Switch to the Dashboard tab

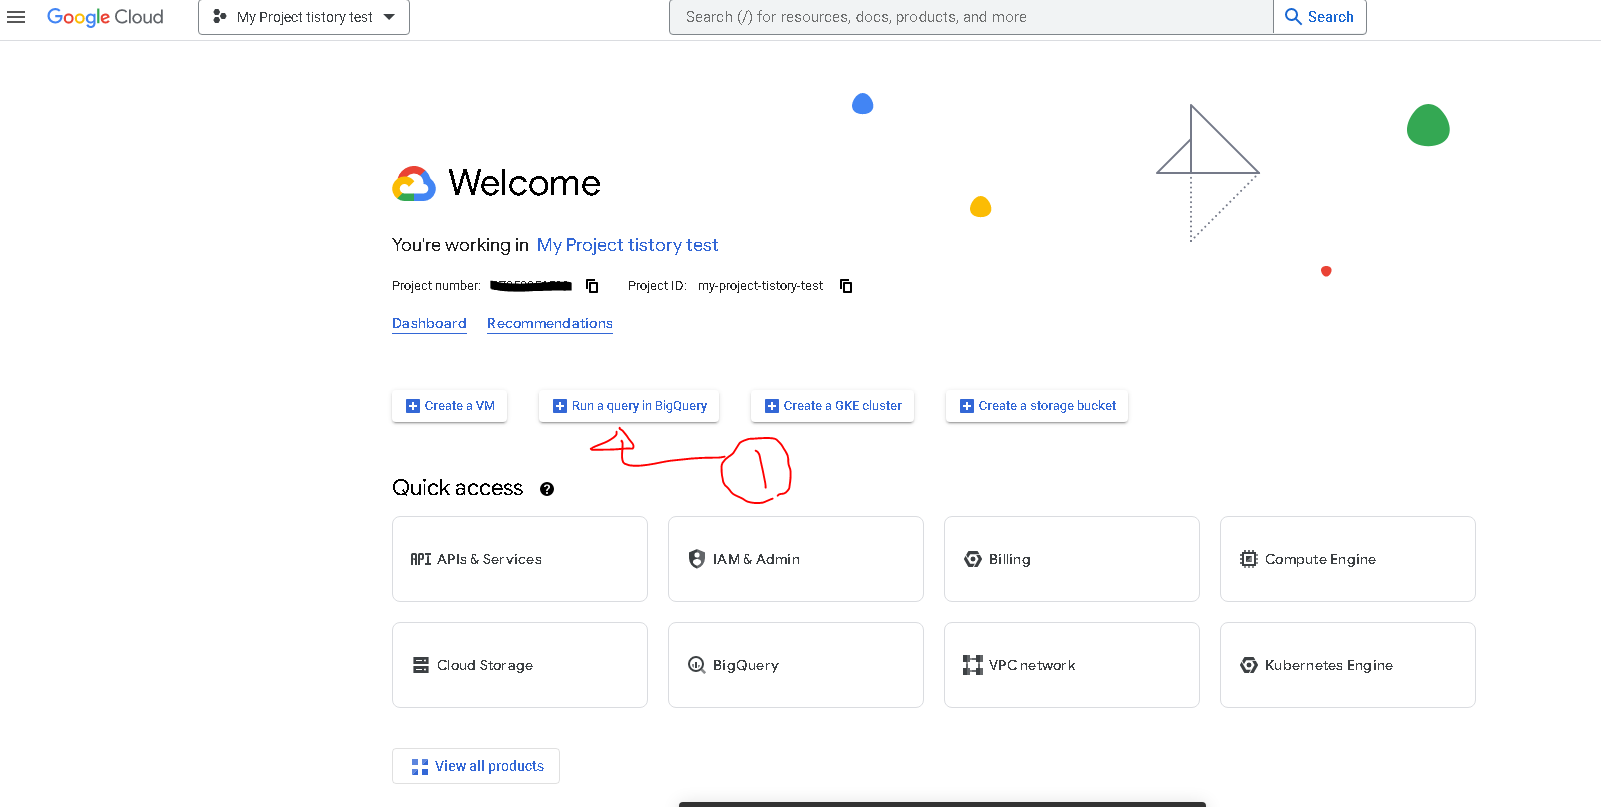(x=429, y=323)
